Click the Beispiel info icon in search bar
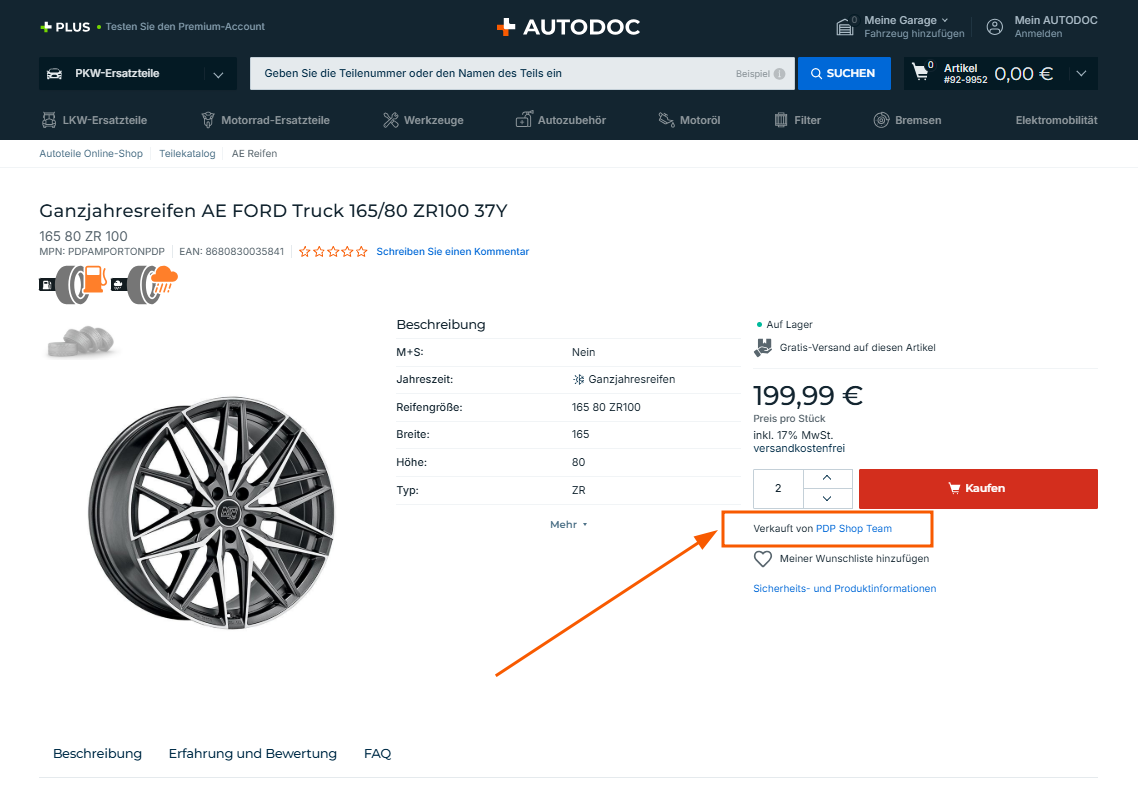Viewport: 1138px width, 798px height. point(779,74)
